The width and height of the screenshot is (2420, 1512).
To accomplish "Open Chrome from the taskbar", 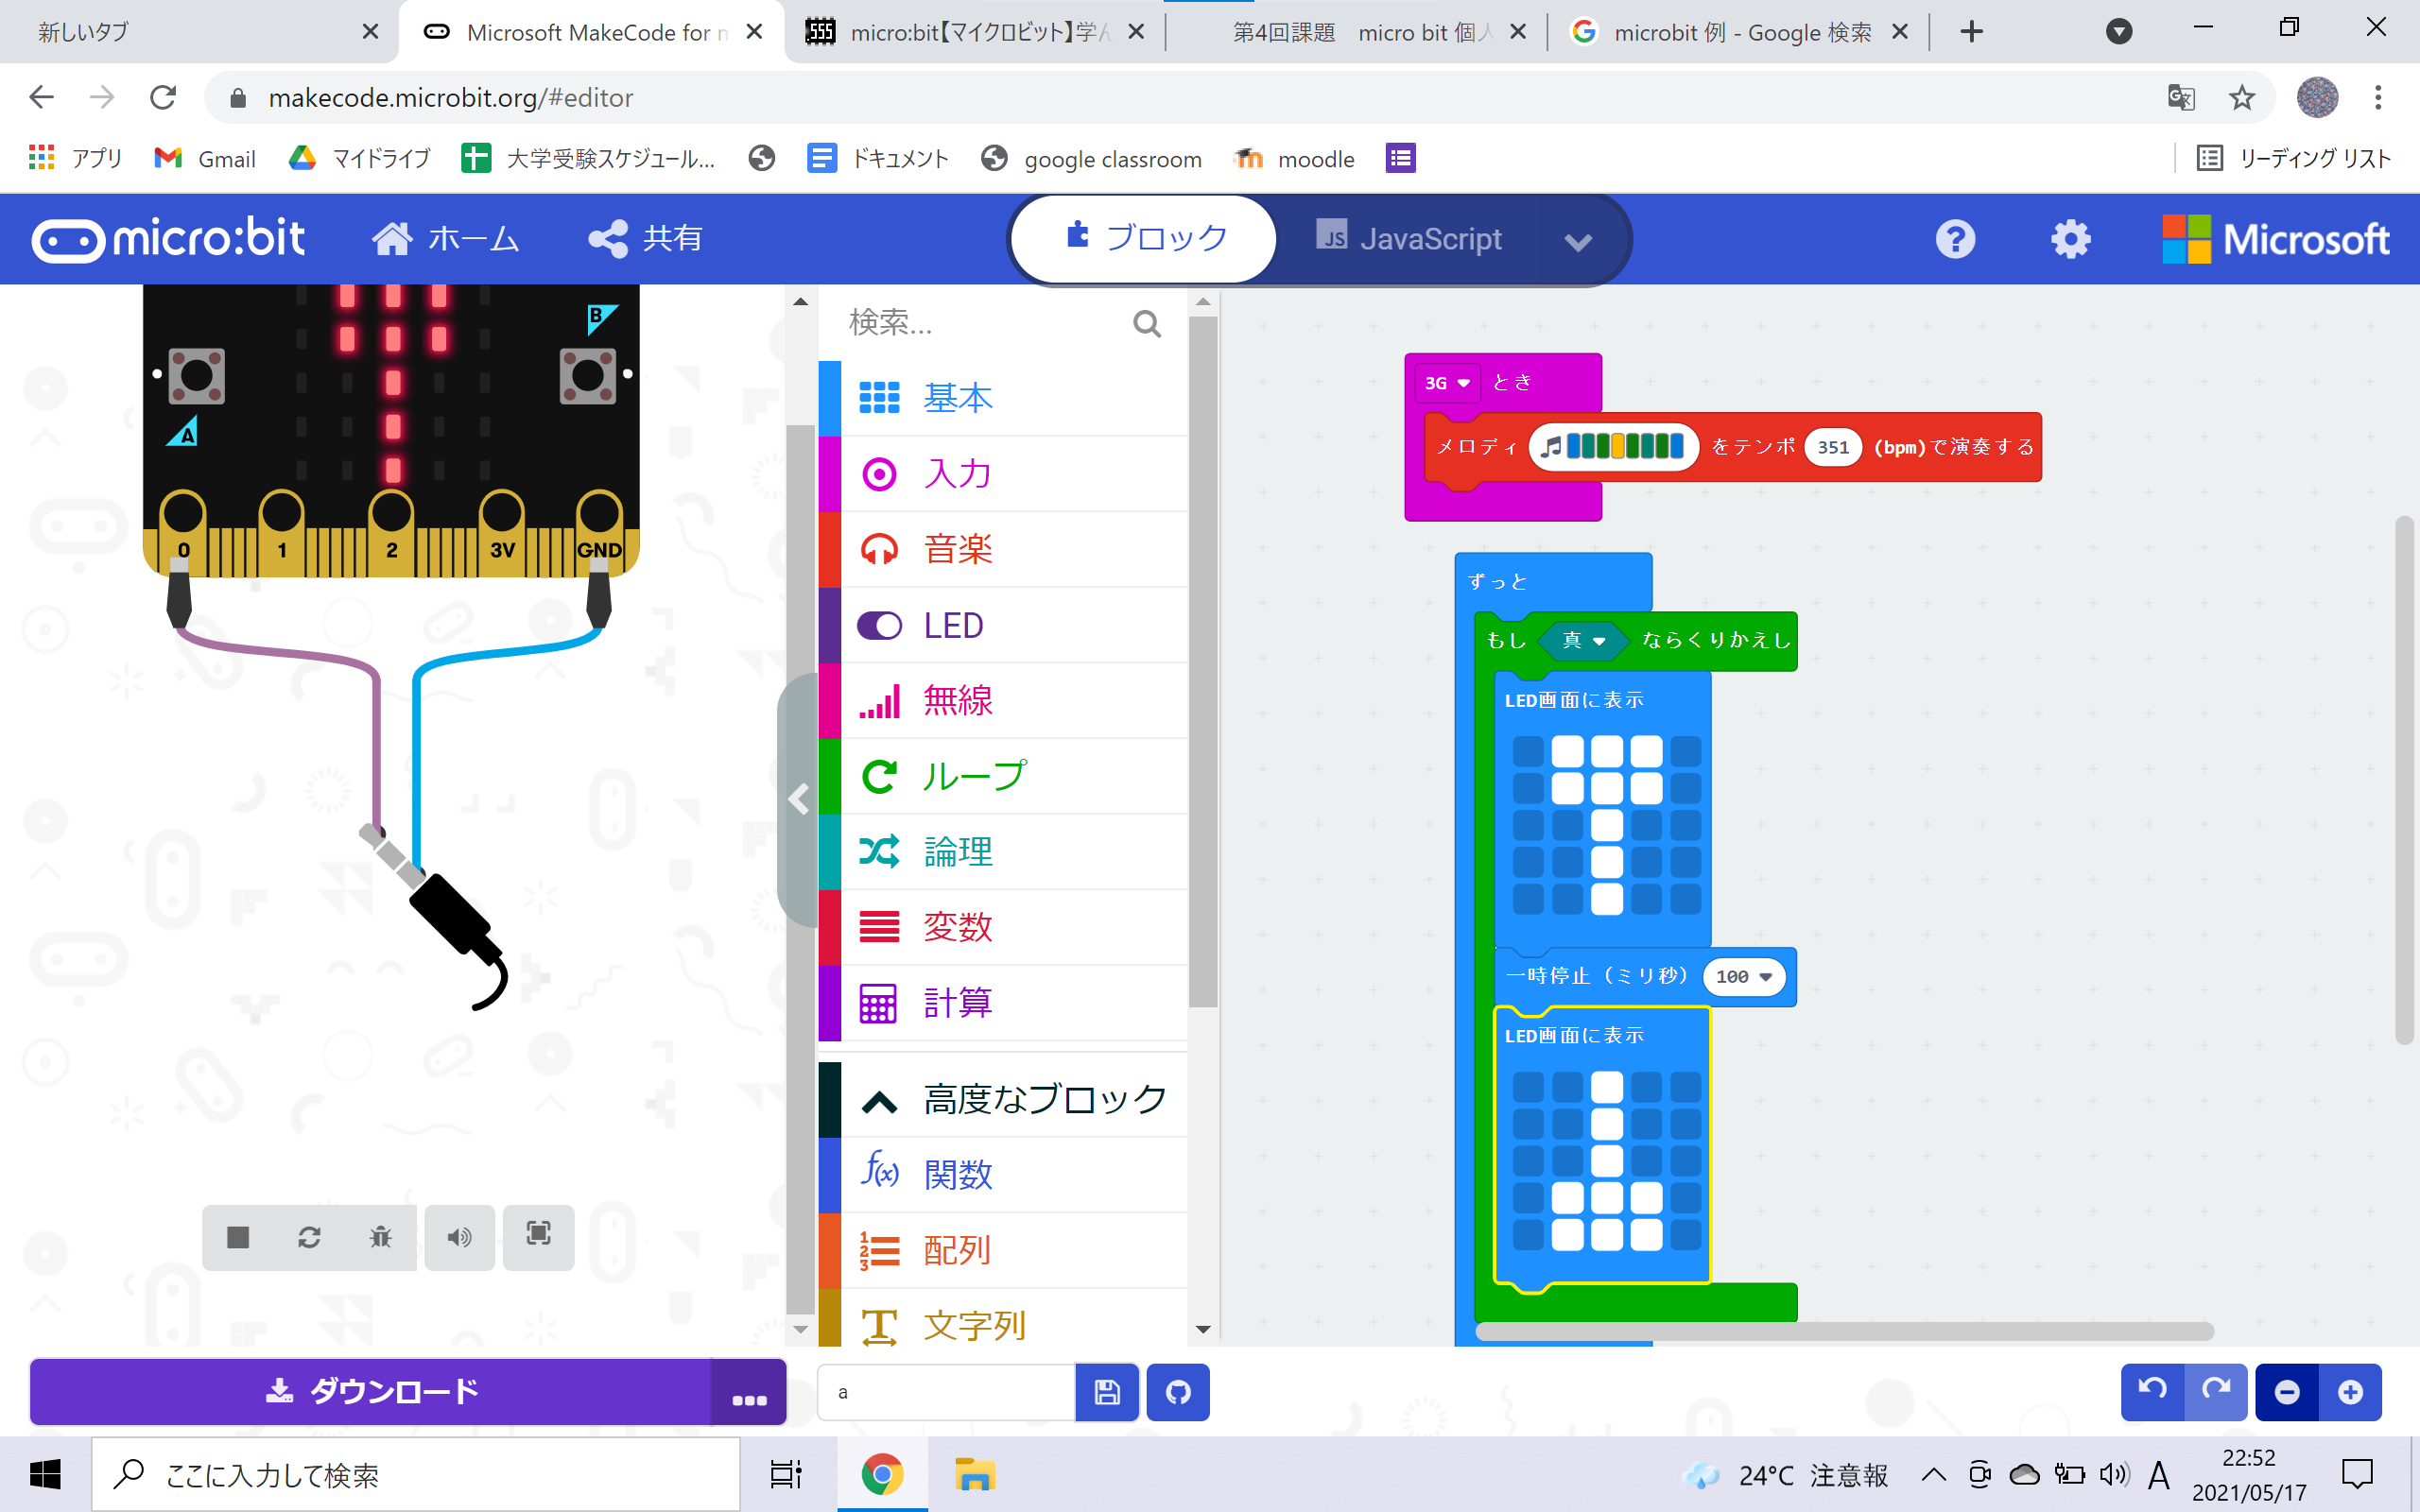I will click(881, 1474).
